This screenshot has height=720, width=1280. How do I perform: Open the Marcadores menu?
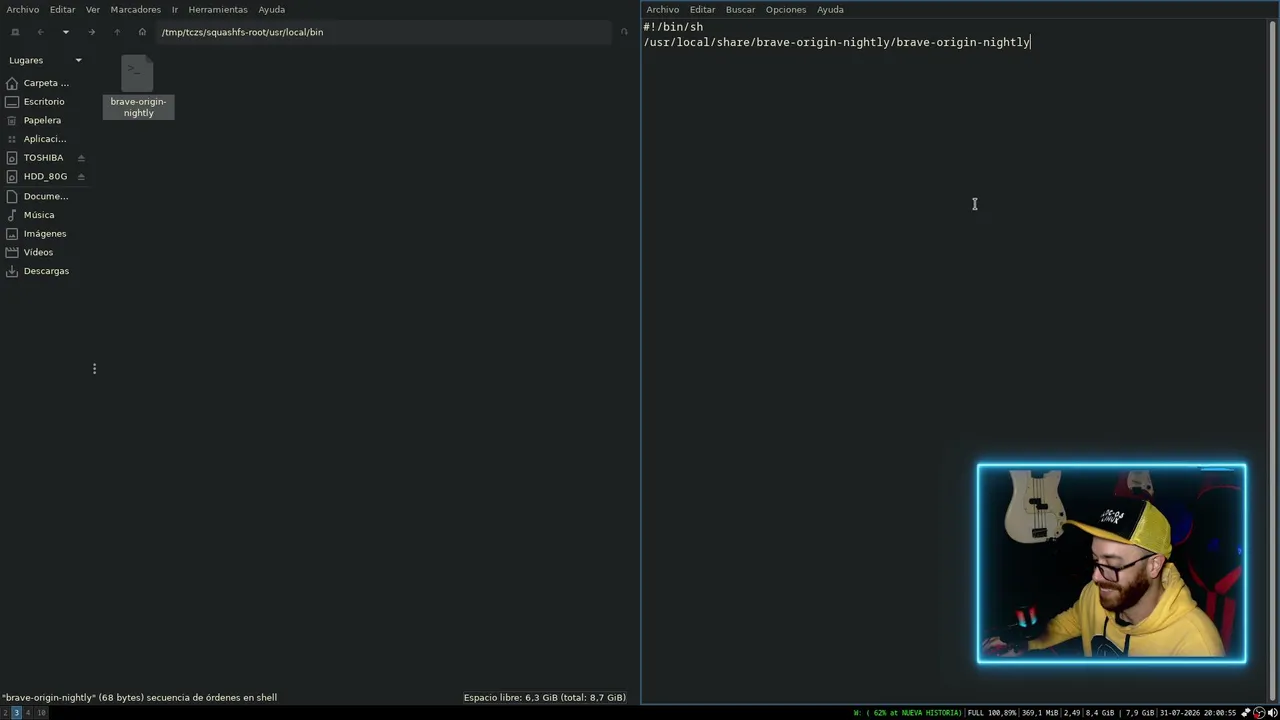point(136,10)
